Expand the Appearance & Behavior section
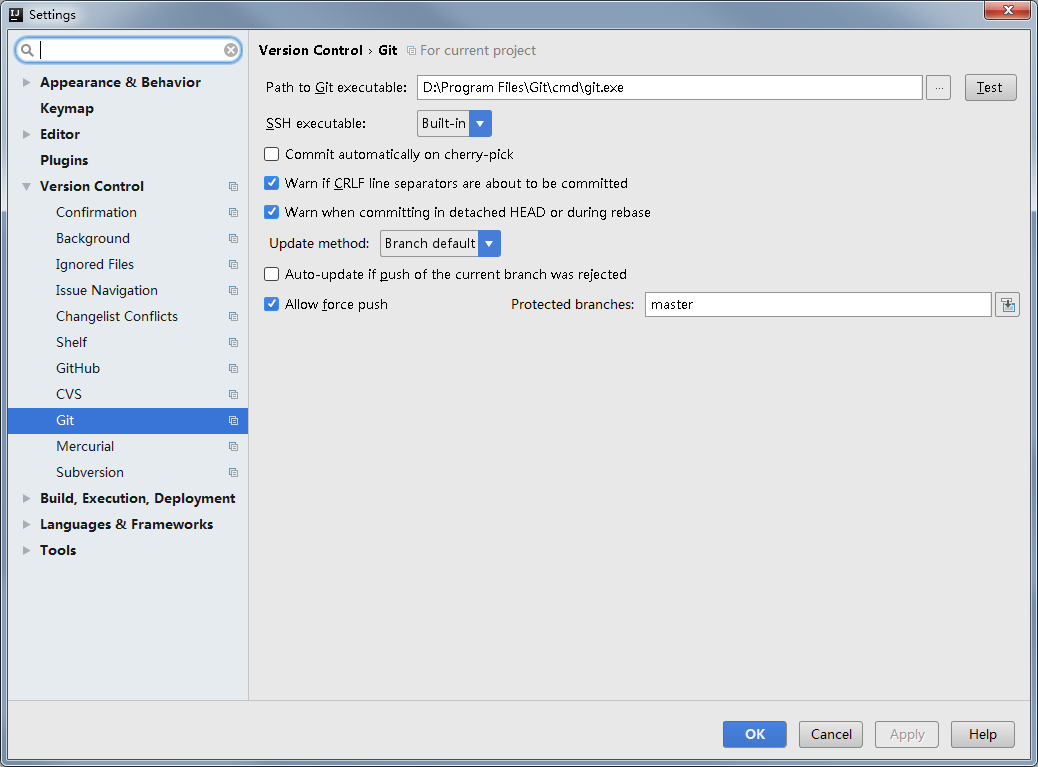 click(x=26, y=83)
